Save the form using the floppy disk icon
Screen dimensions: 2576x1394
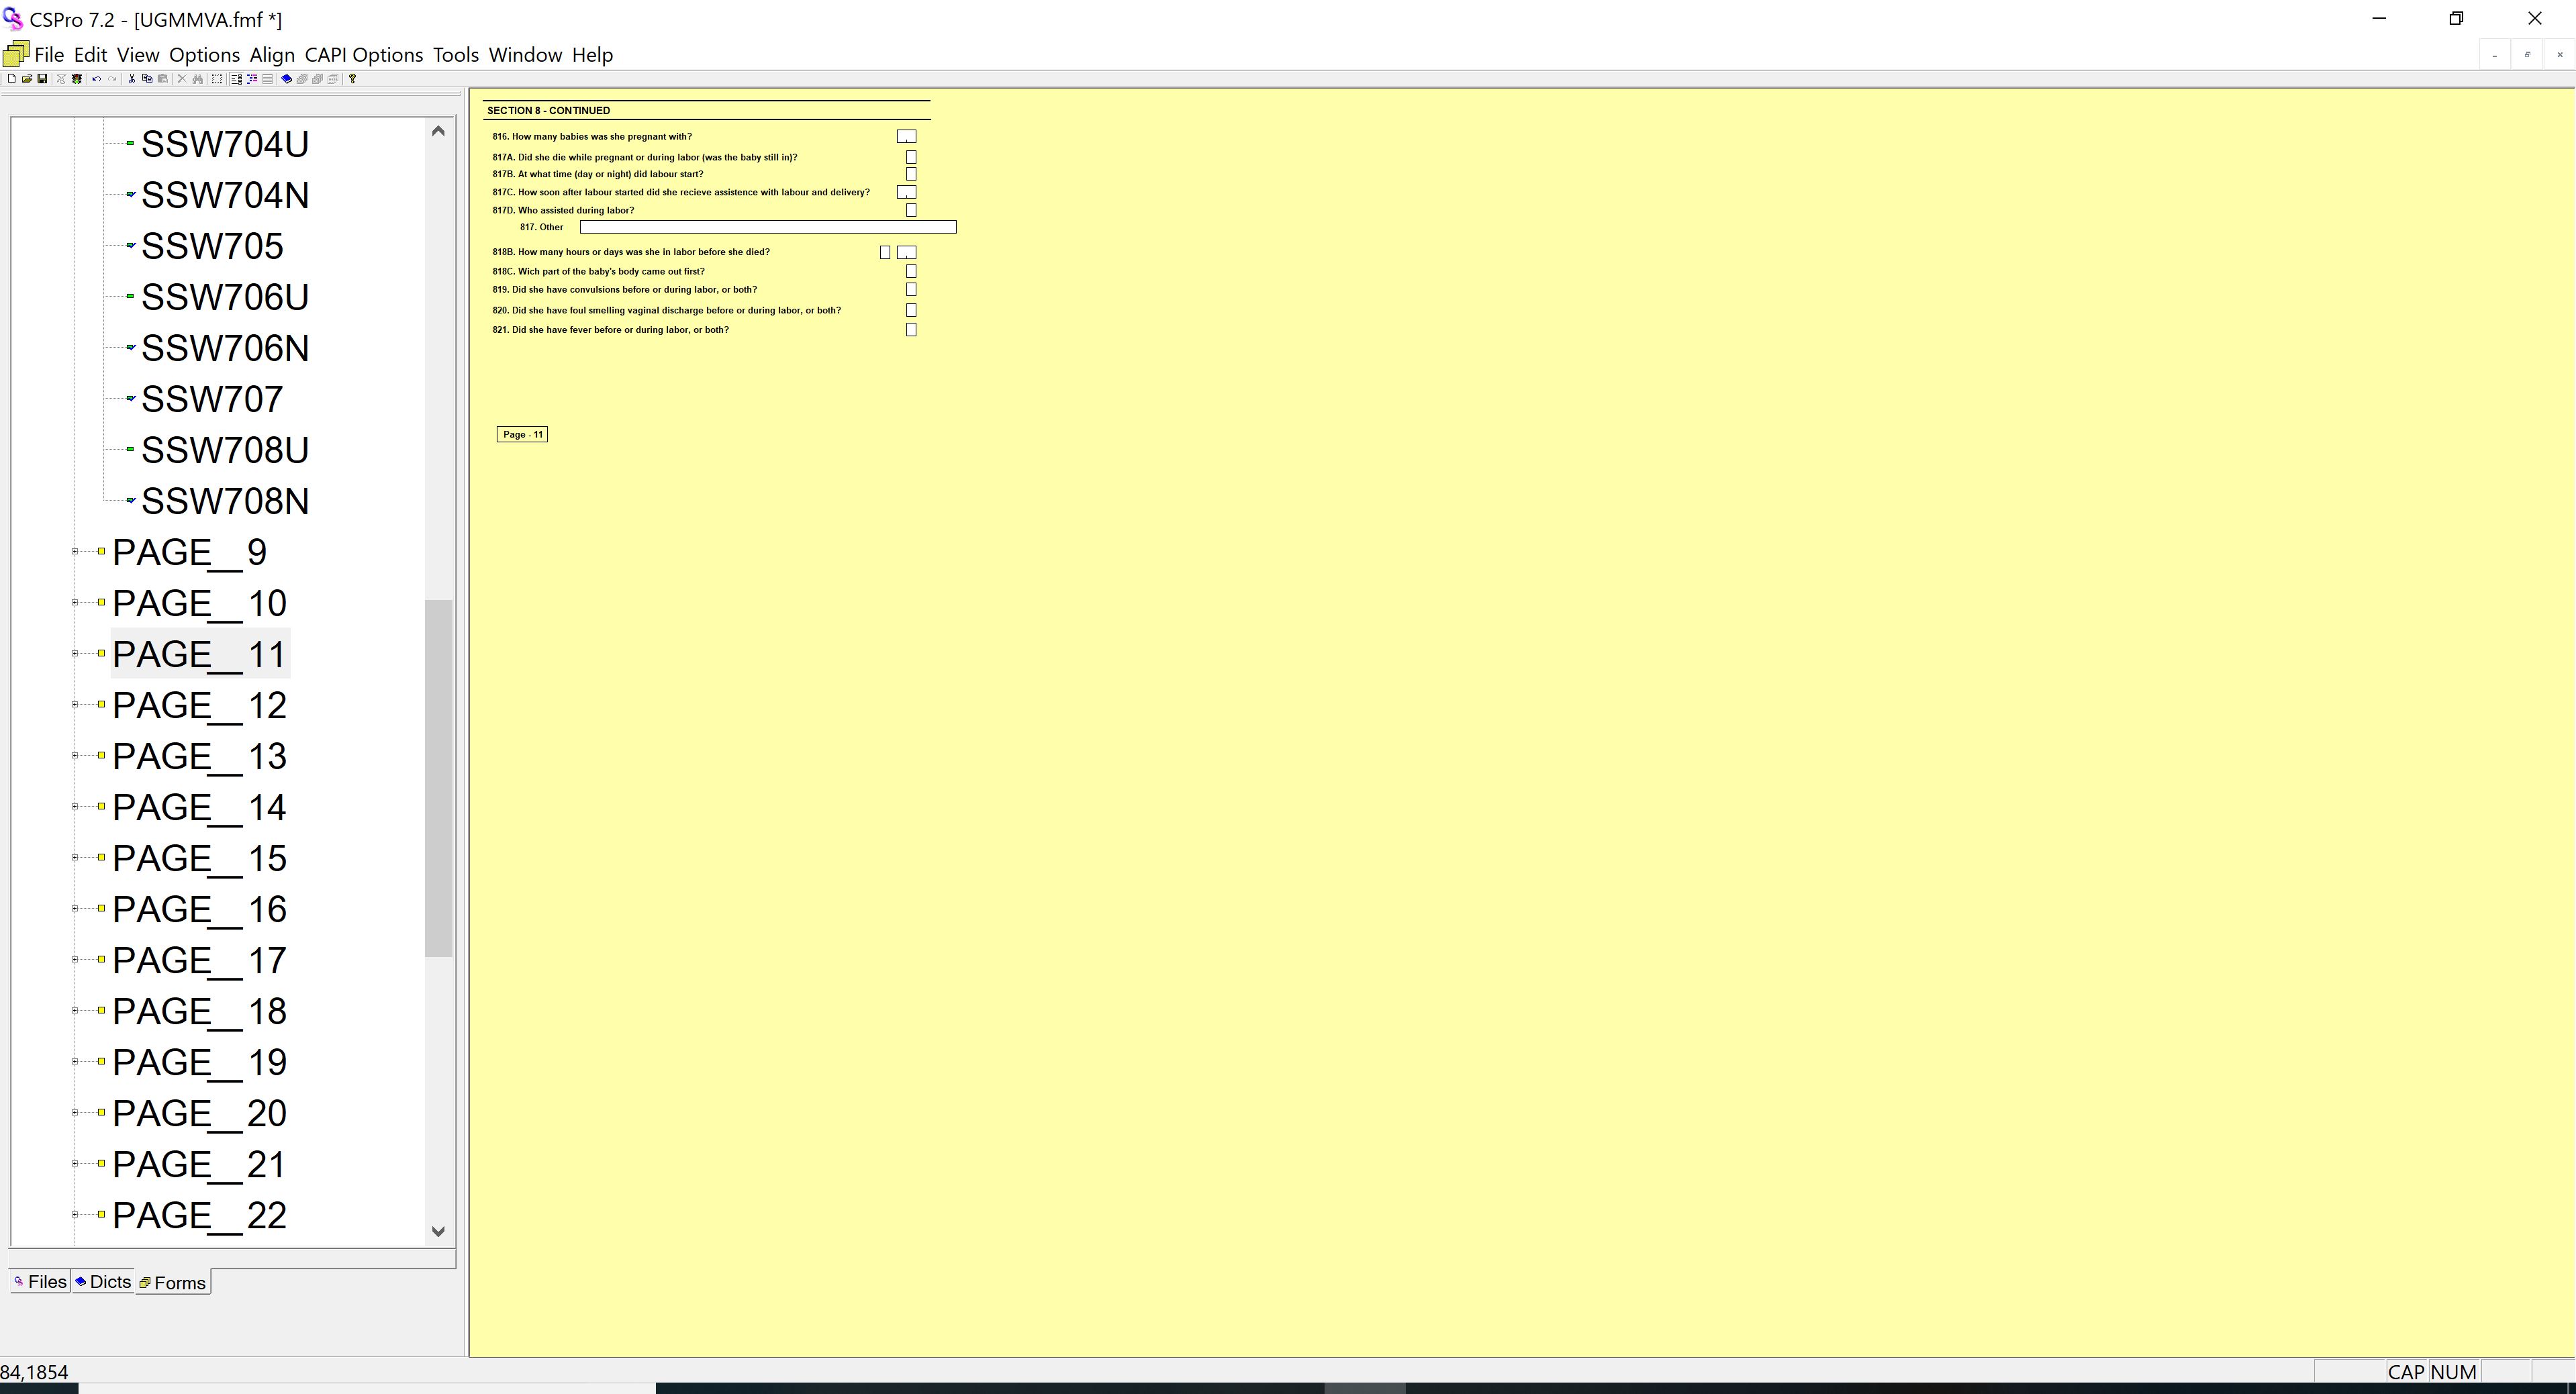tap(42, 79)
